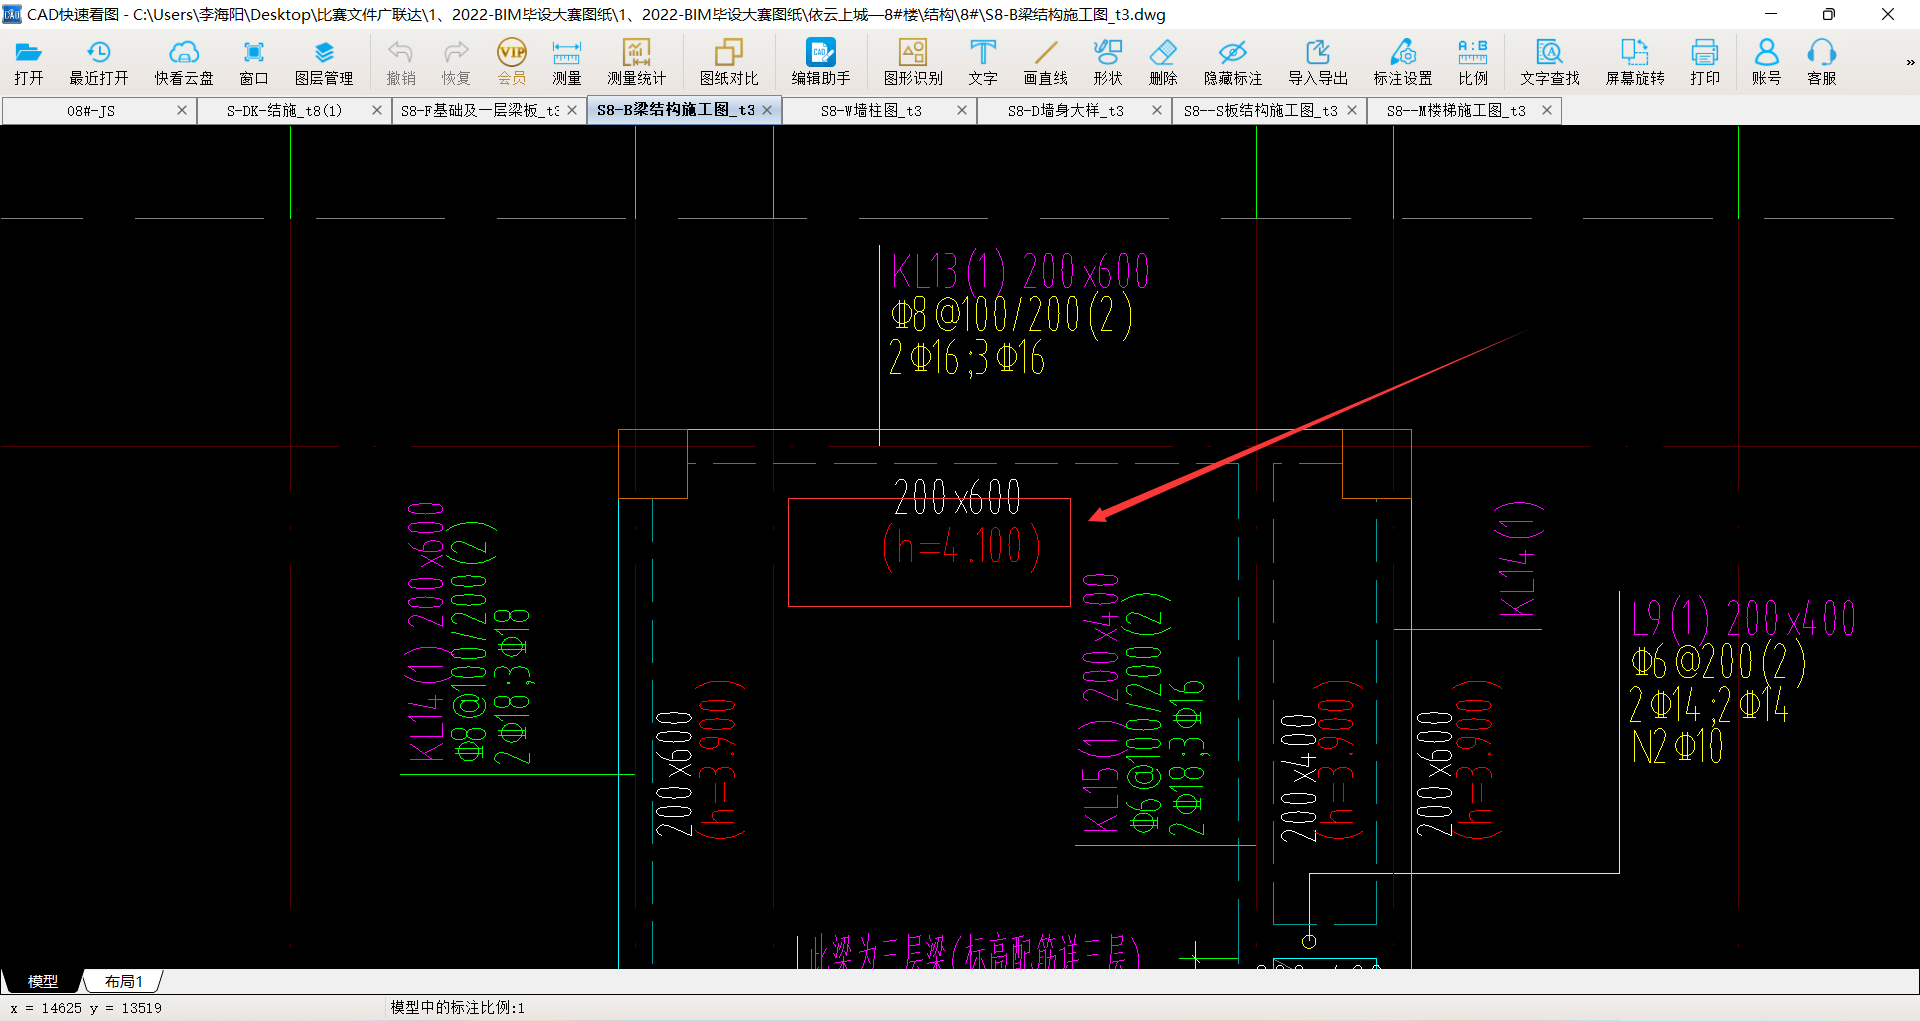Select the 文字 text tool
Viewport: 1920px width, 1021px height.
(x=983, y=62)
